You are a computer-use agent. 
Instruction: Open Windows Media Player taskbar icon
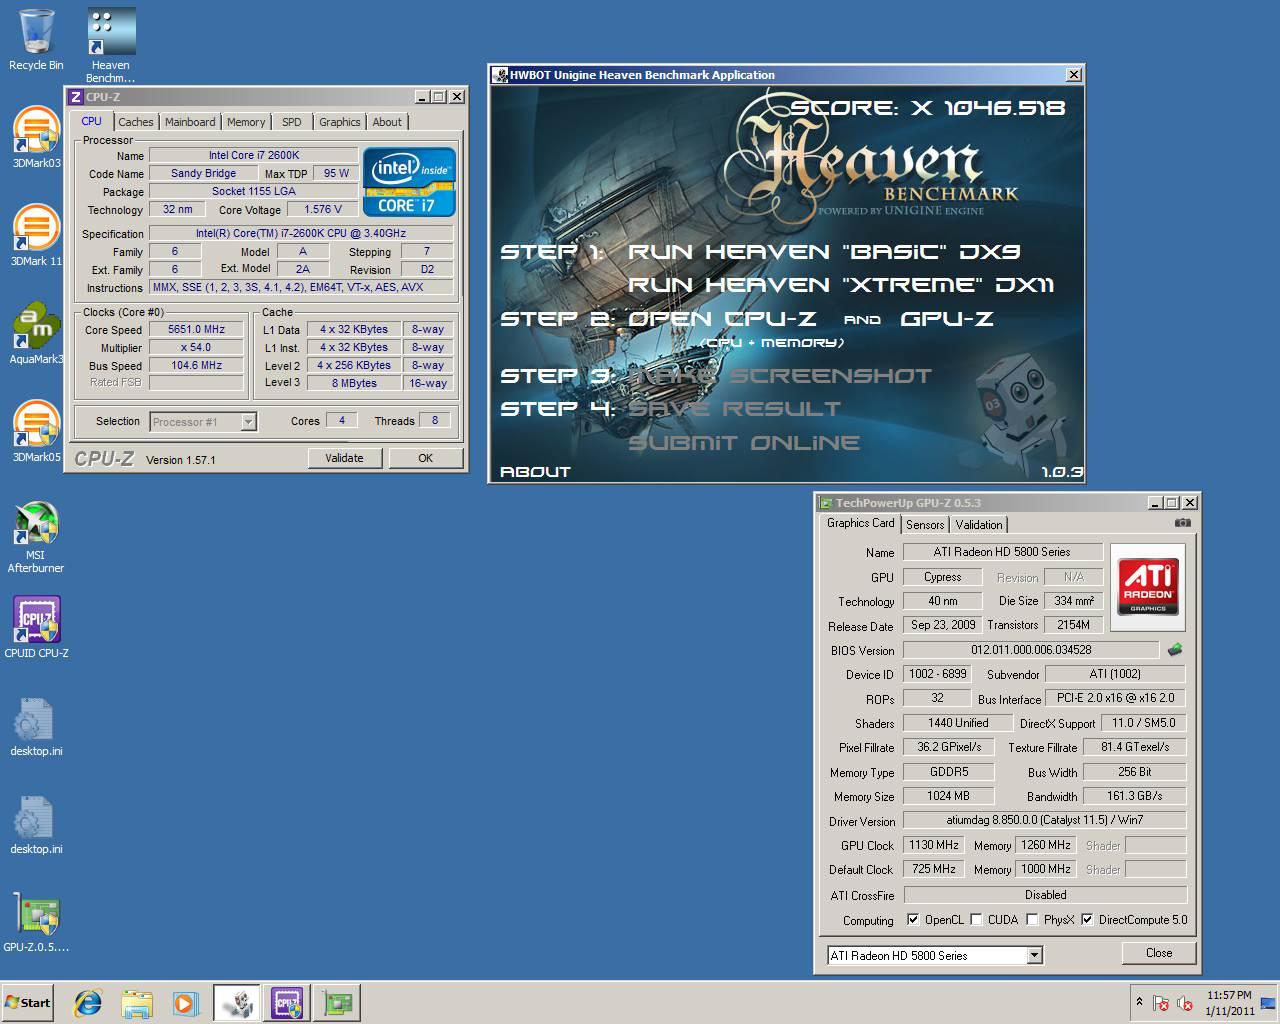point(185,1003)
